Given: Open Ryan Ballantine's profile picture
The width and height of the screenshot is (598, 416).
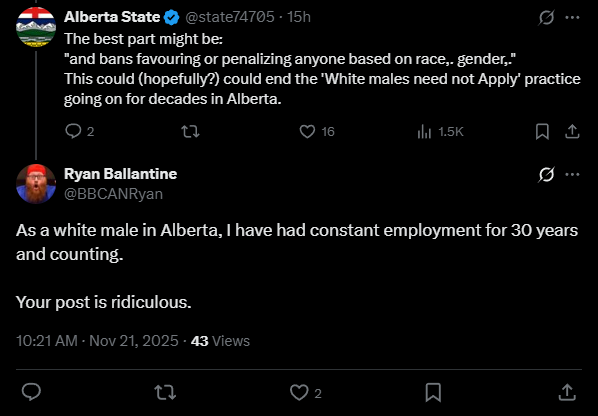Looking at the screenshot, I should click(x=36, y=184).
